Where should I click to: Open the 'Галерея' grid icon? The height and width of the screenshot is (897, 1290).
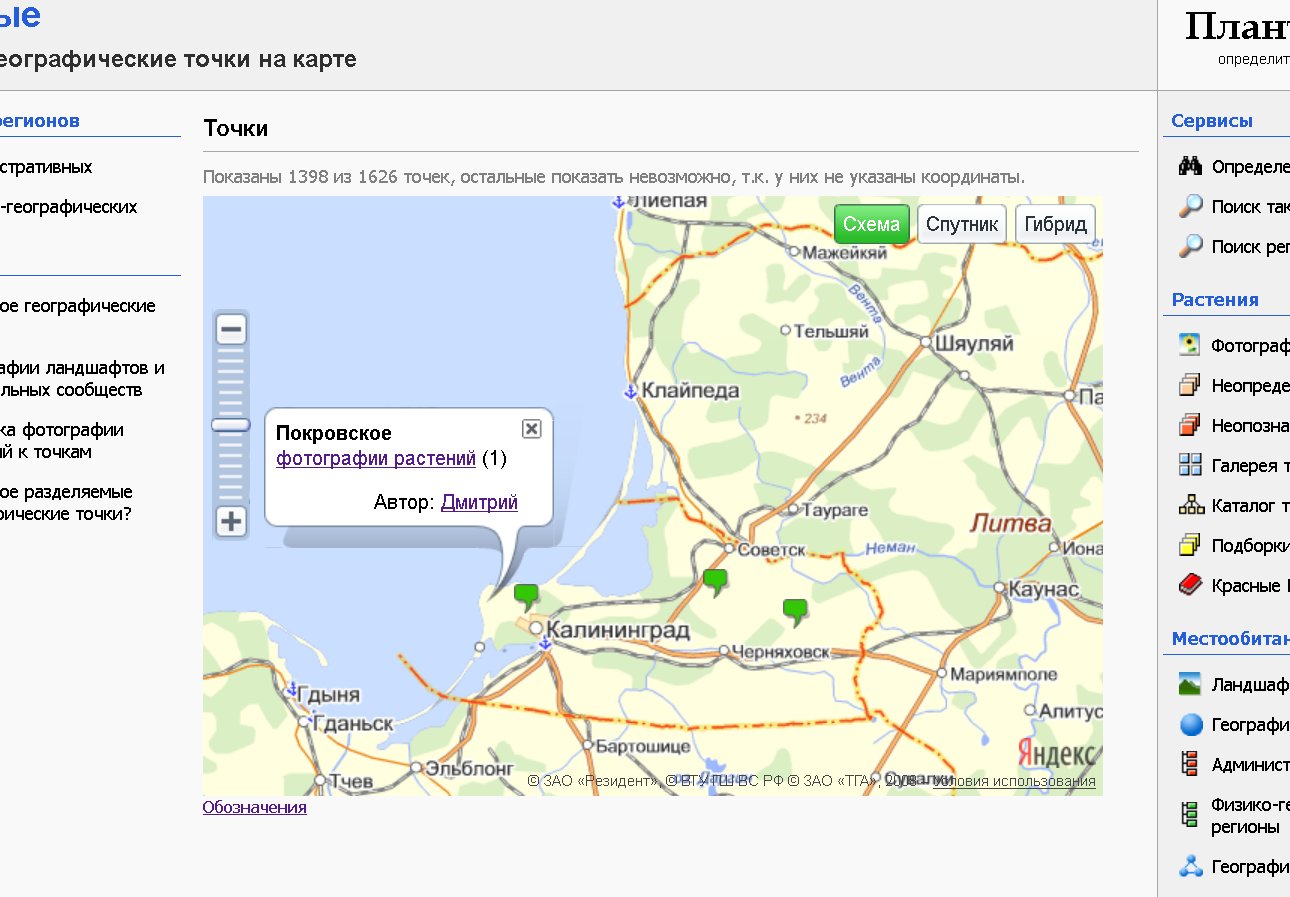coord(1190,465)
